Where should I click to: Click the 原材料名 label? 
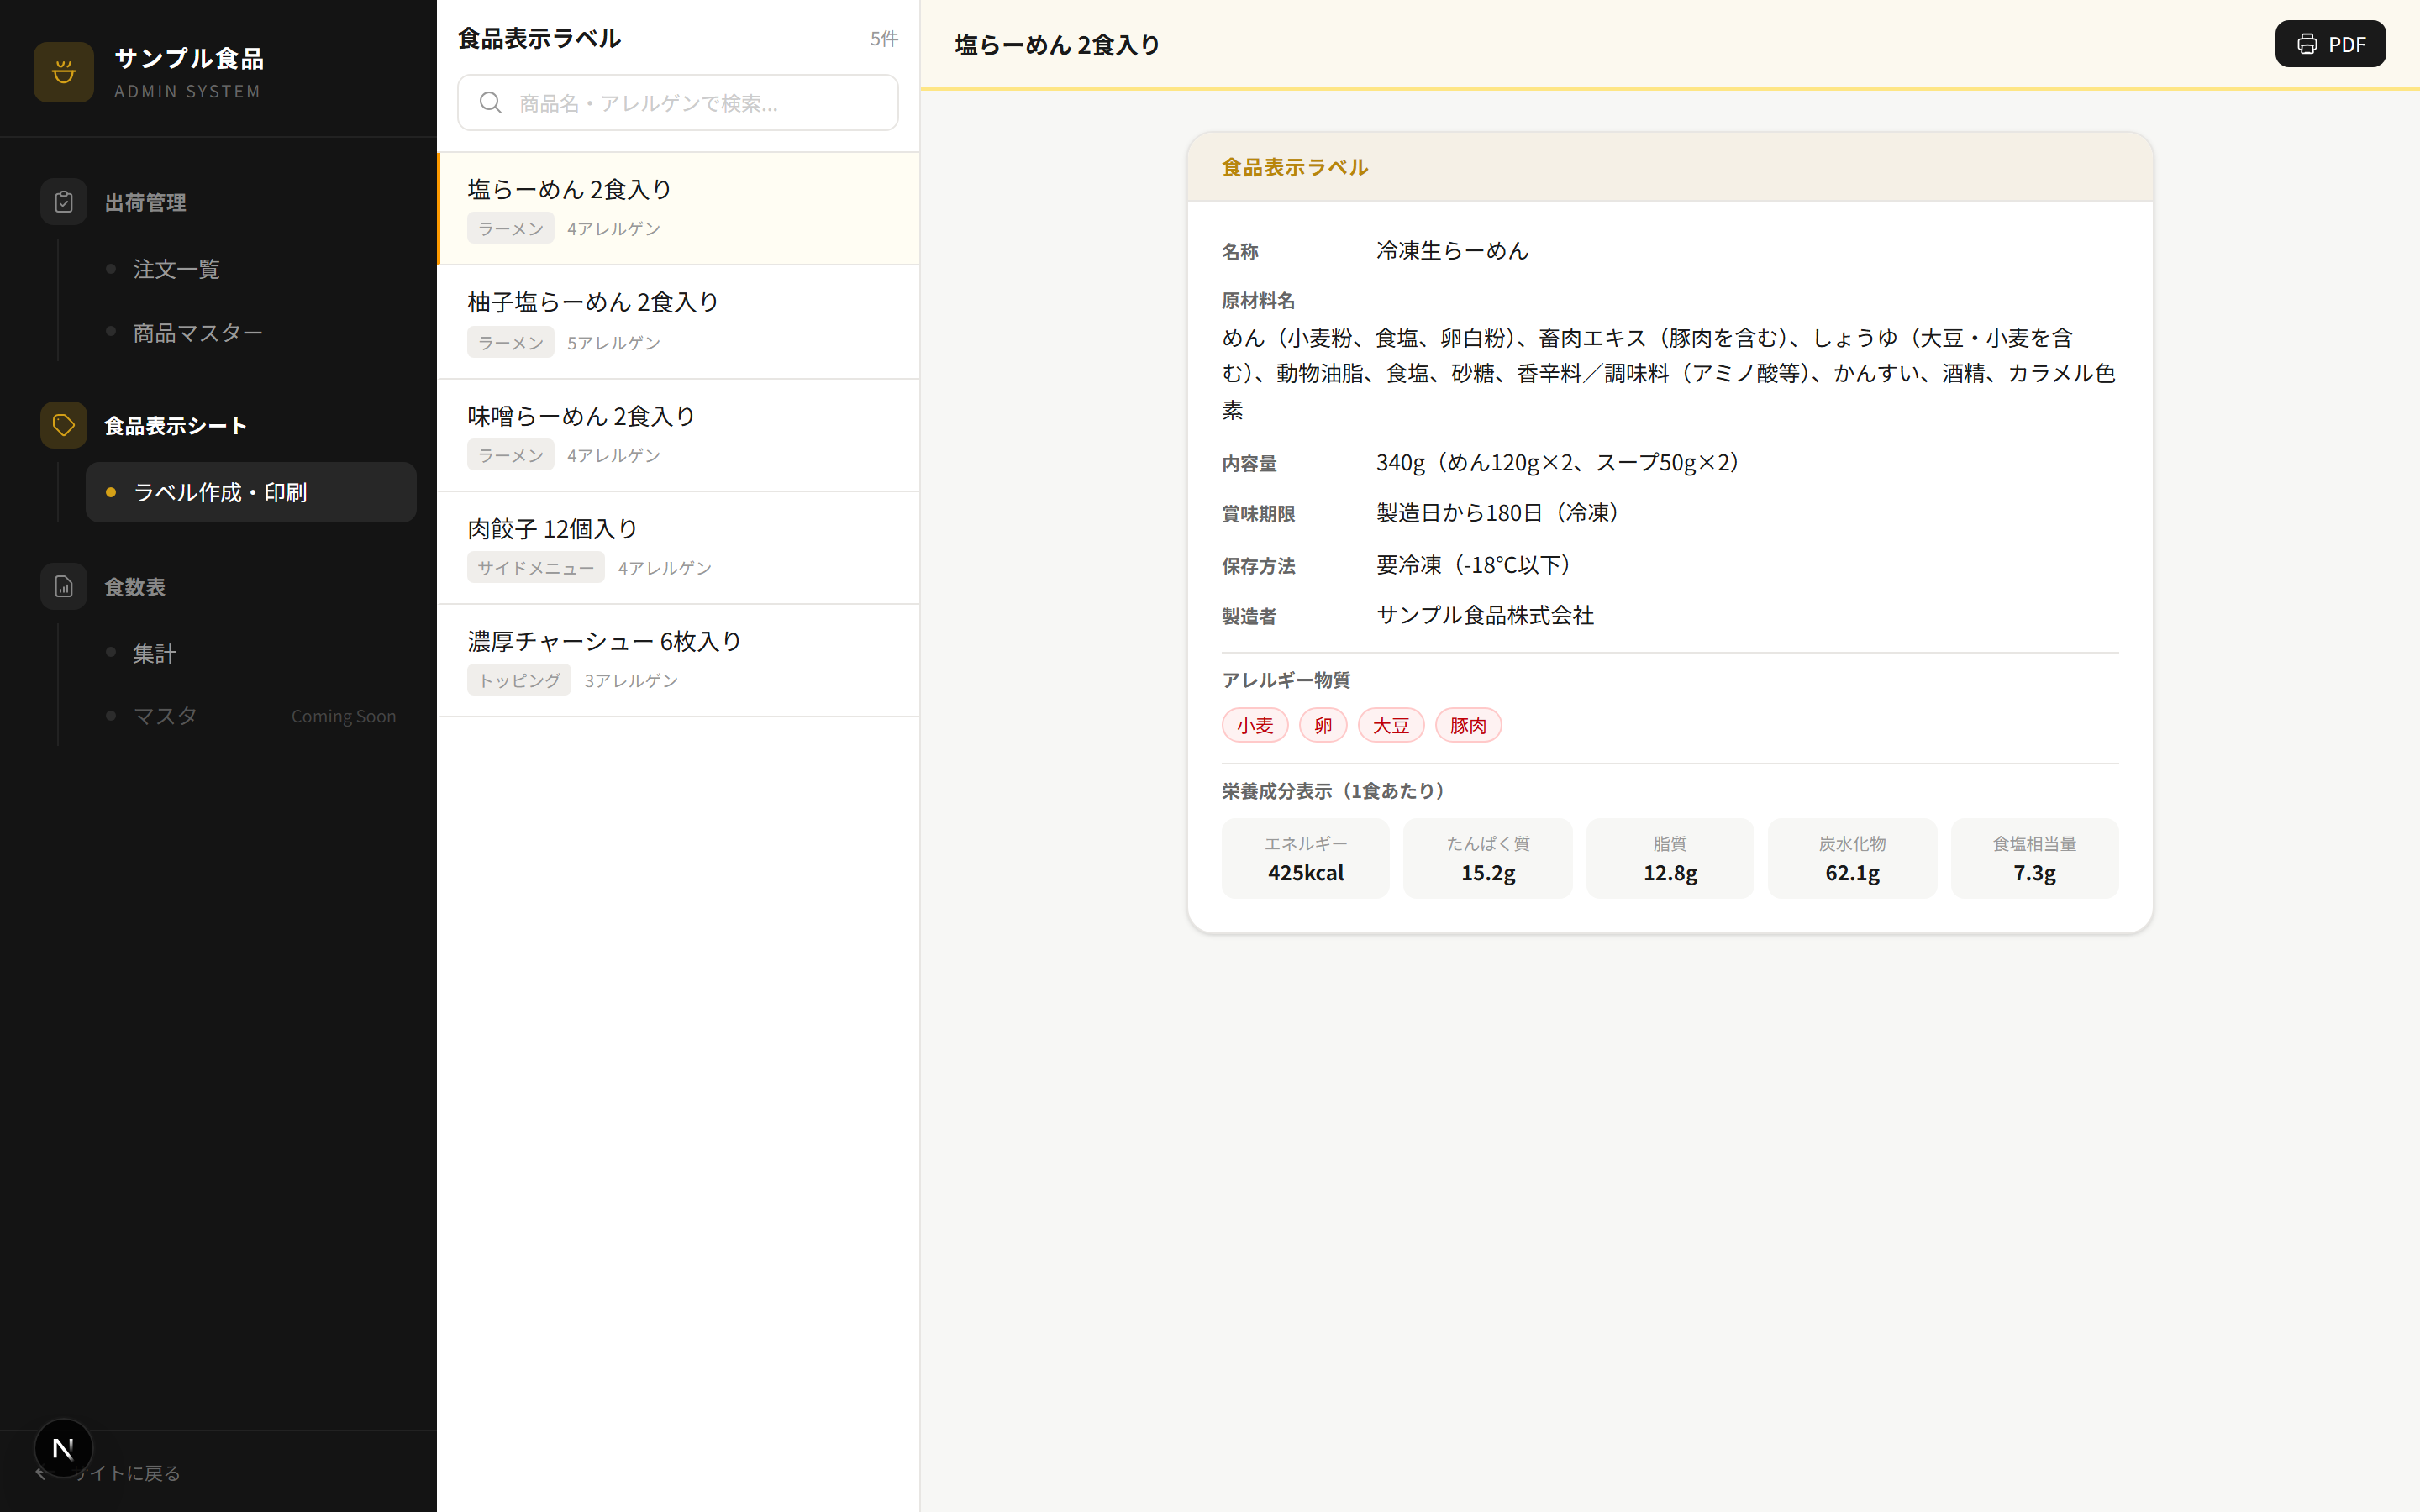pos(1258,300)
